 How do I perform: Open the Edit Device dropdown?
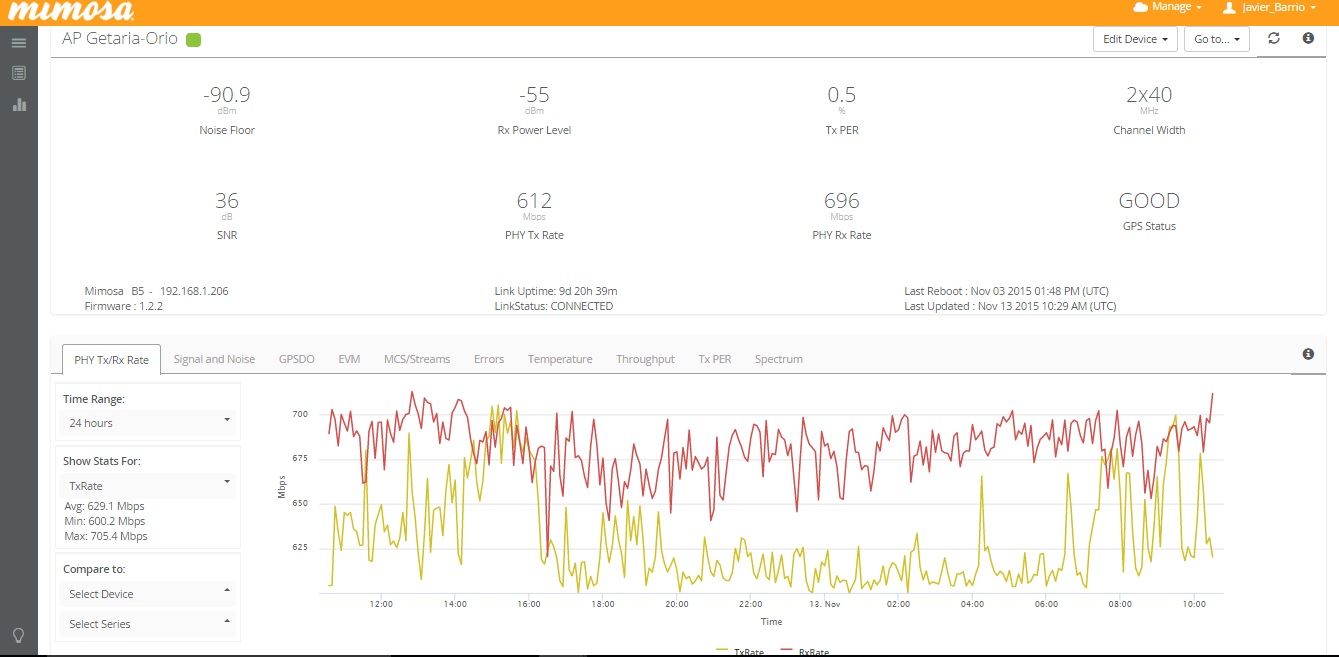click(1135, 40)
